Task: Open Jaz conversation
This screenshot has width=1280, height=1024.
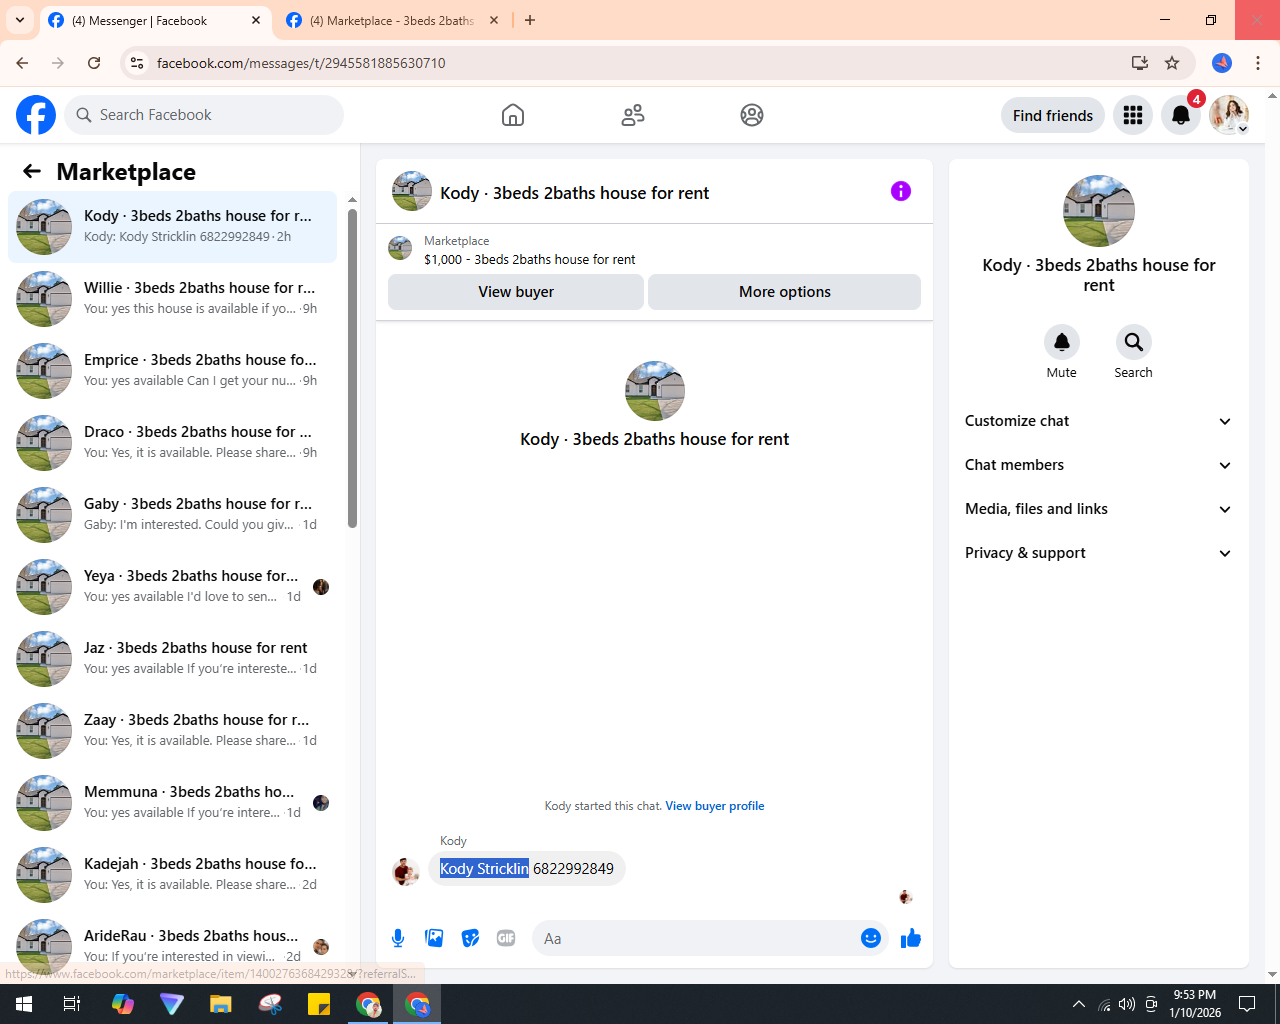Action: click(173, 659)
